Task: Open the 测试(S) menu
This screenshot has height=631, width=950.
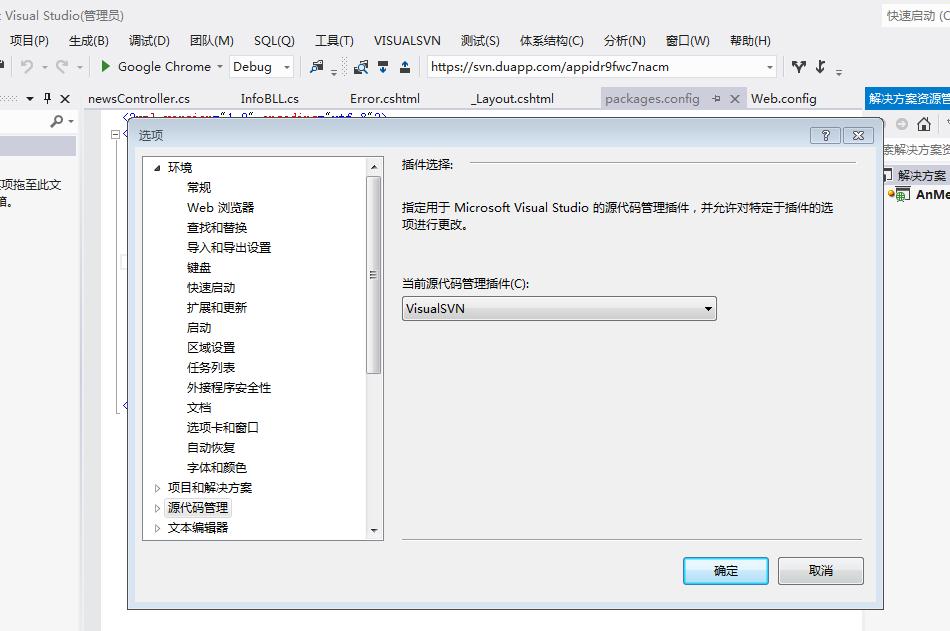Action: click(480, 41)
